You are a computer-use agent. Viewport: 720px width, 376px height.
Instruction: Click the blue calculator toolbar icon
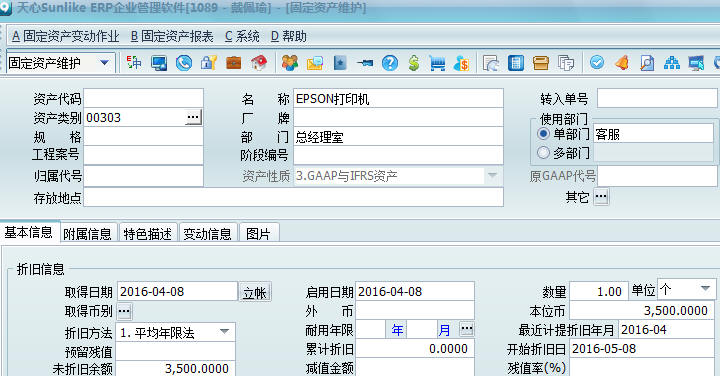pos(516,63)
